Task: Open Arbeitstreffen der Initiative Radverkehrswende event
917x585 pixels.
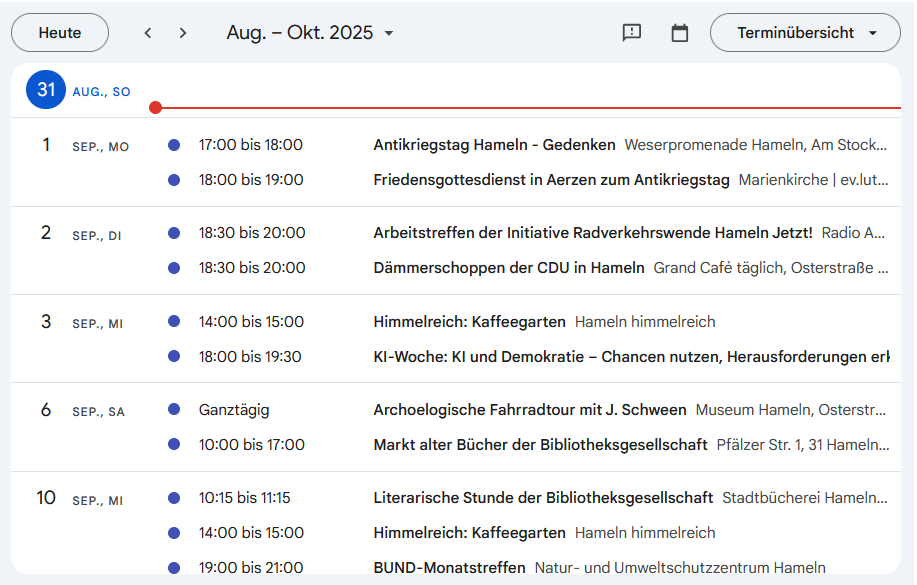Action: pyautogui.click(x=592, y=233)
